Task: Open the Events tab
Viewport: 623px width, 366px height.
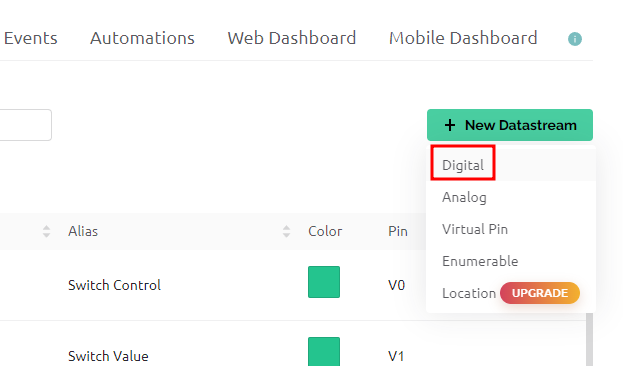Action: 31,39
